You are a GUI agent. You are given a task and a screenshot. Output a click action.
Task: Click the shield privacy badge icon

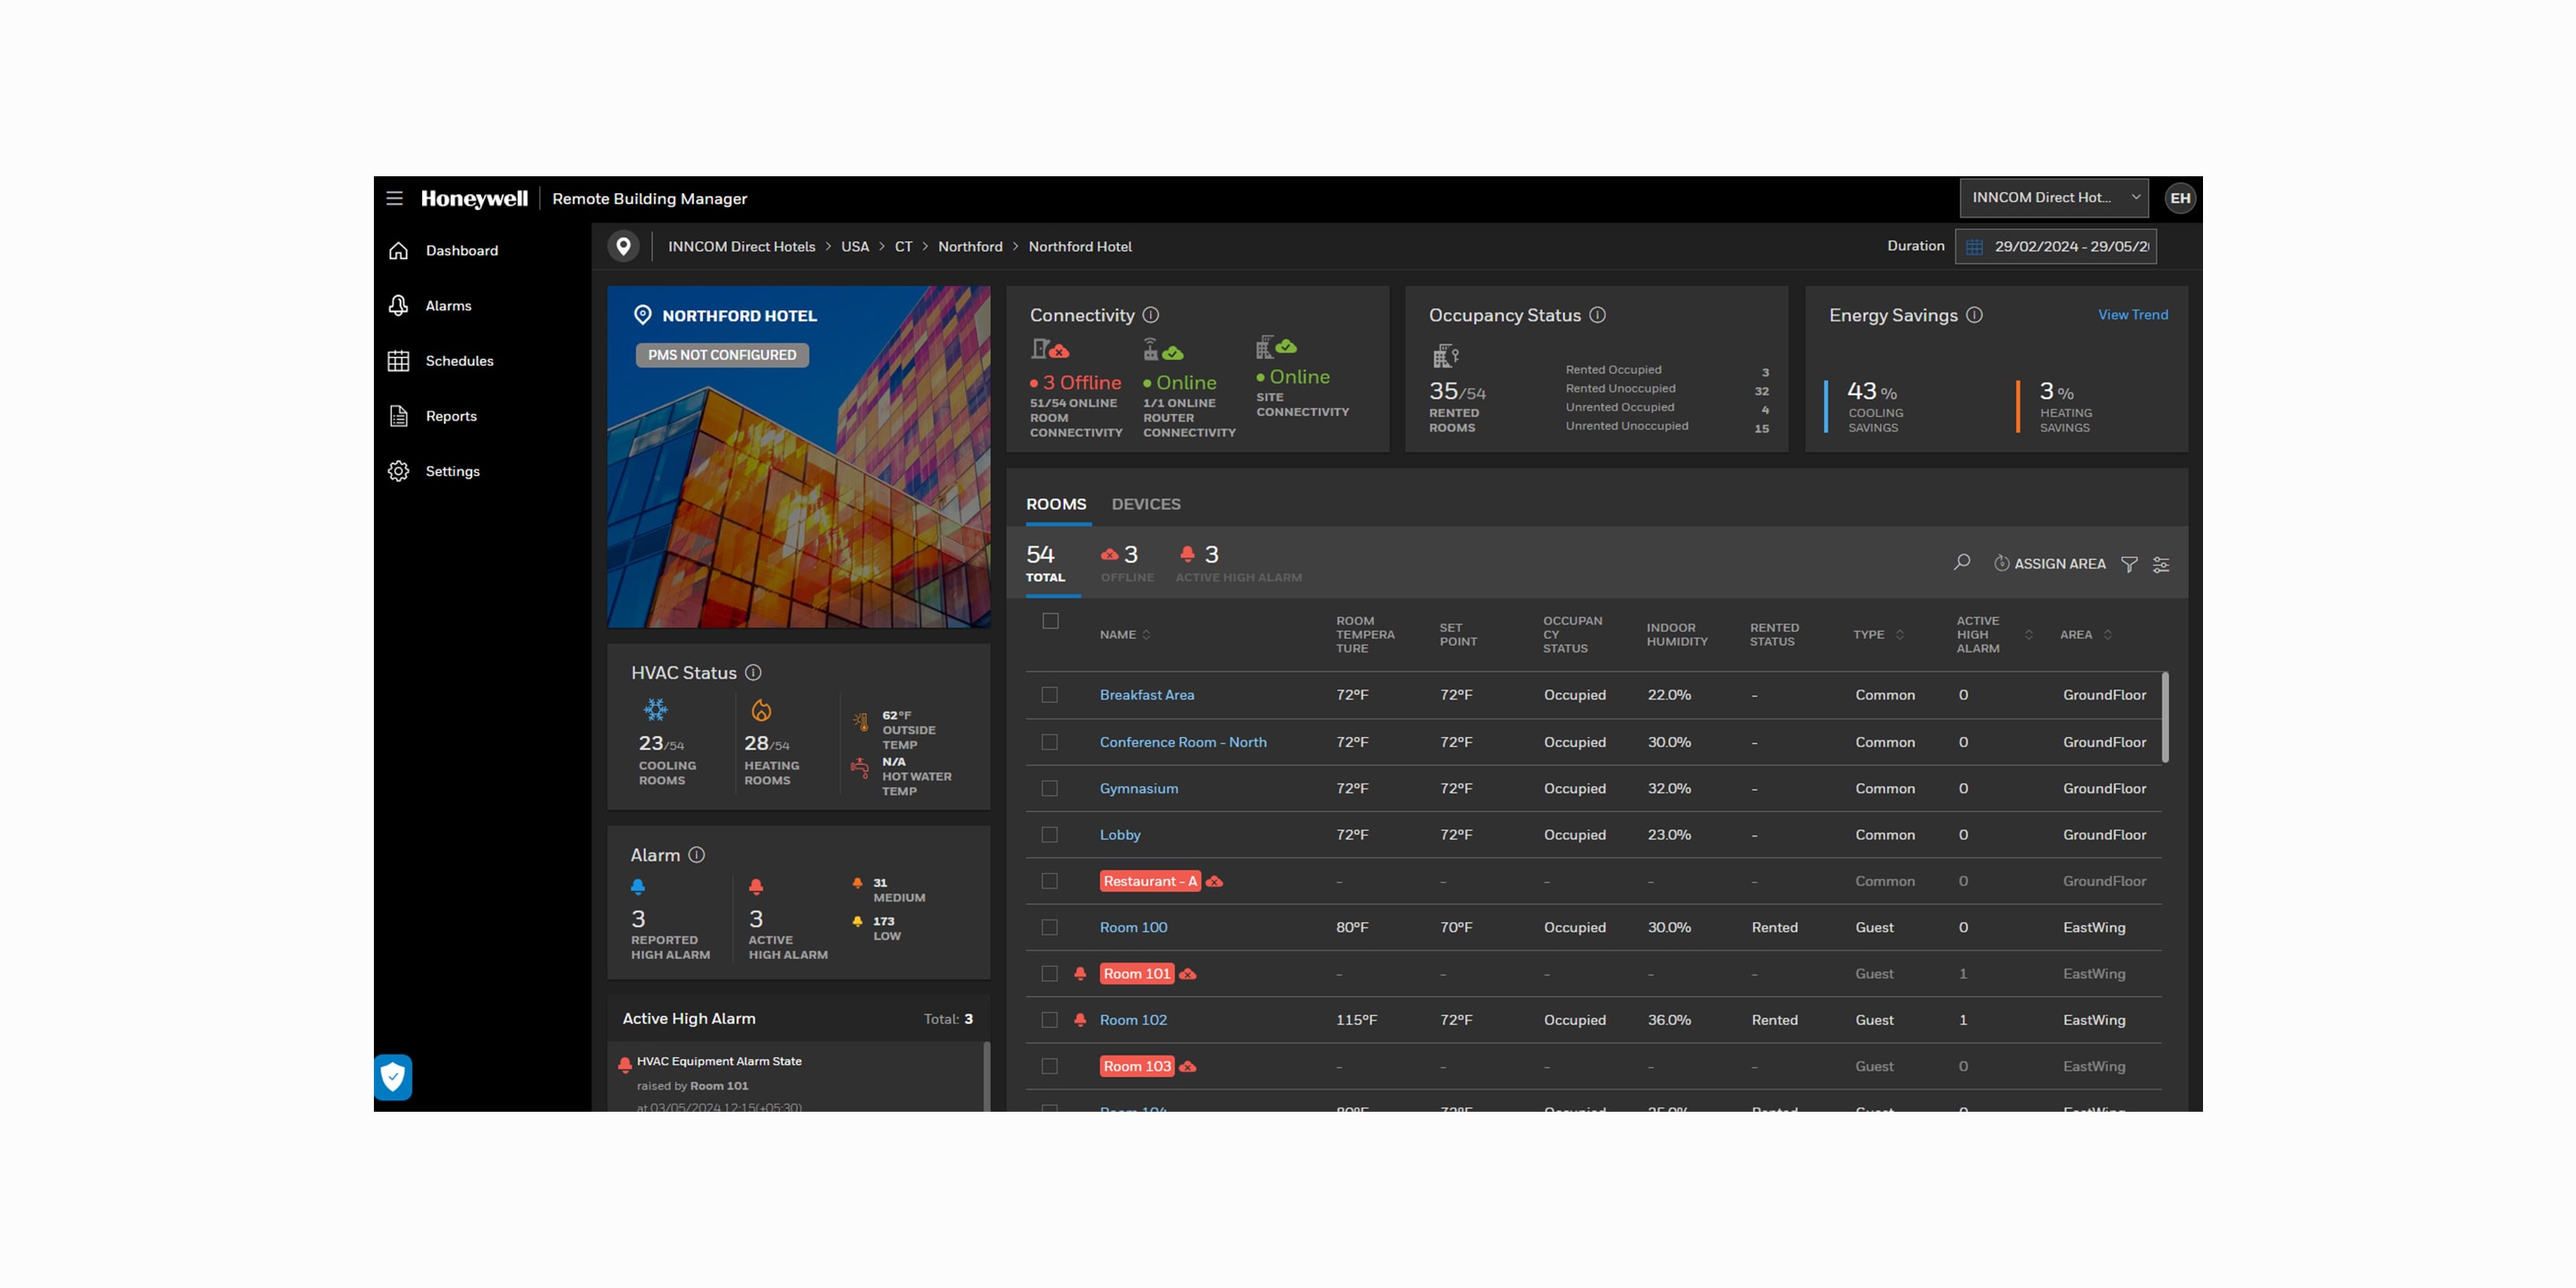tap(393, 1077)
